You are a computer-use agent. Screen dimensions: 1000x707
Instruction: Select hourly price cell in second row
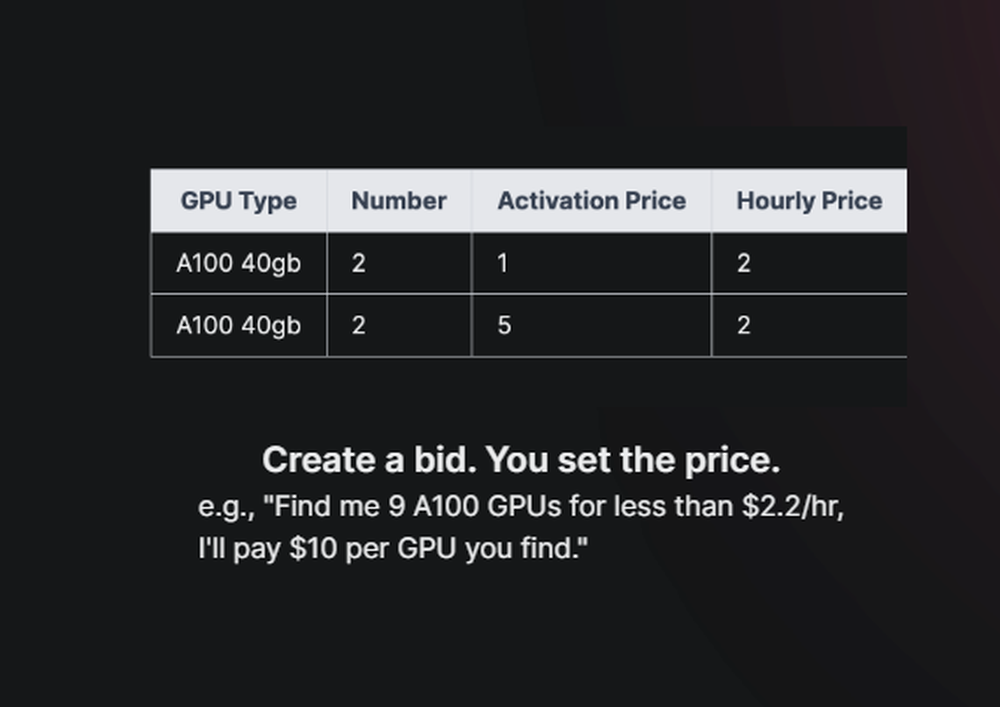[x=809, y=326]
